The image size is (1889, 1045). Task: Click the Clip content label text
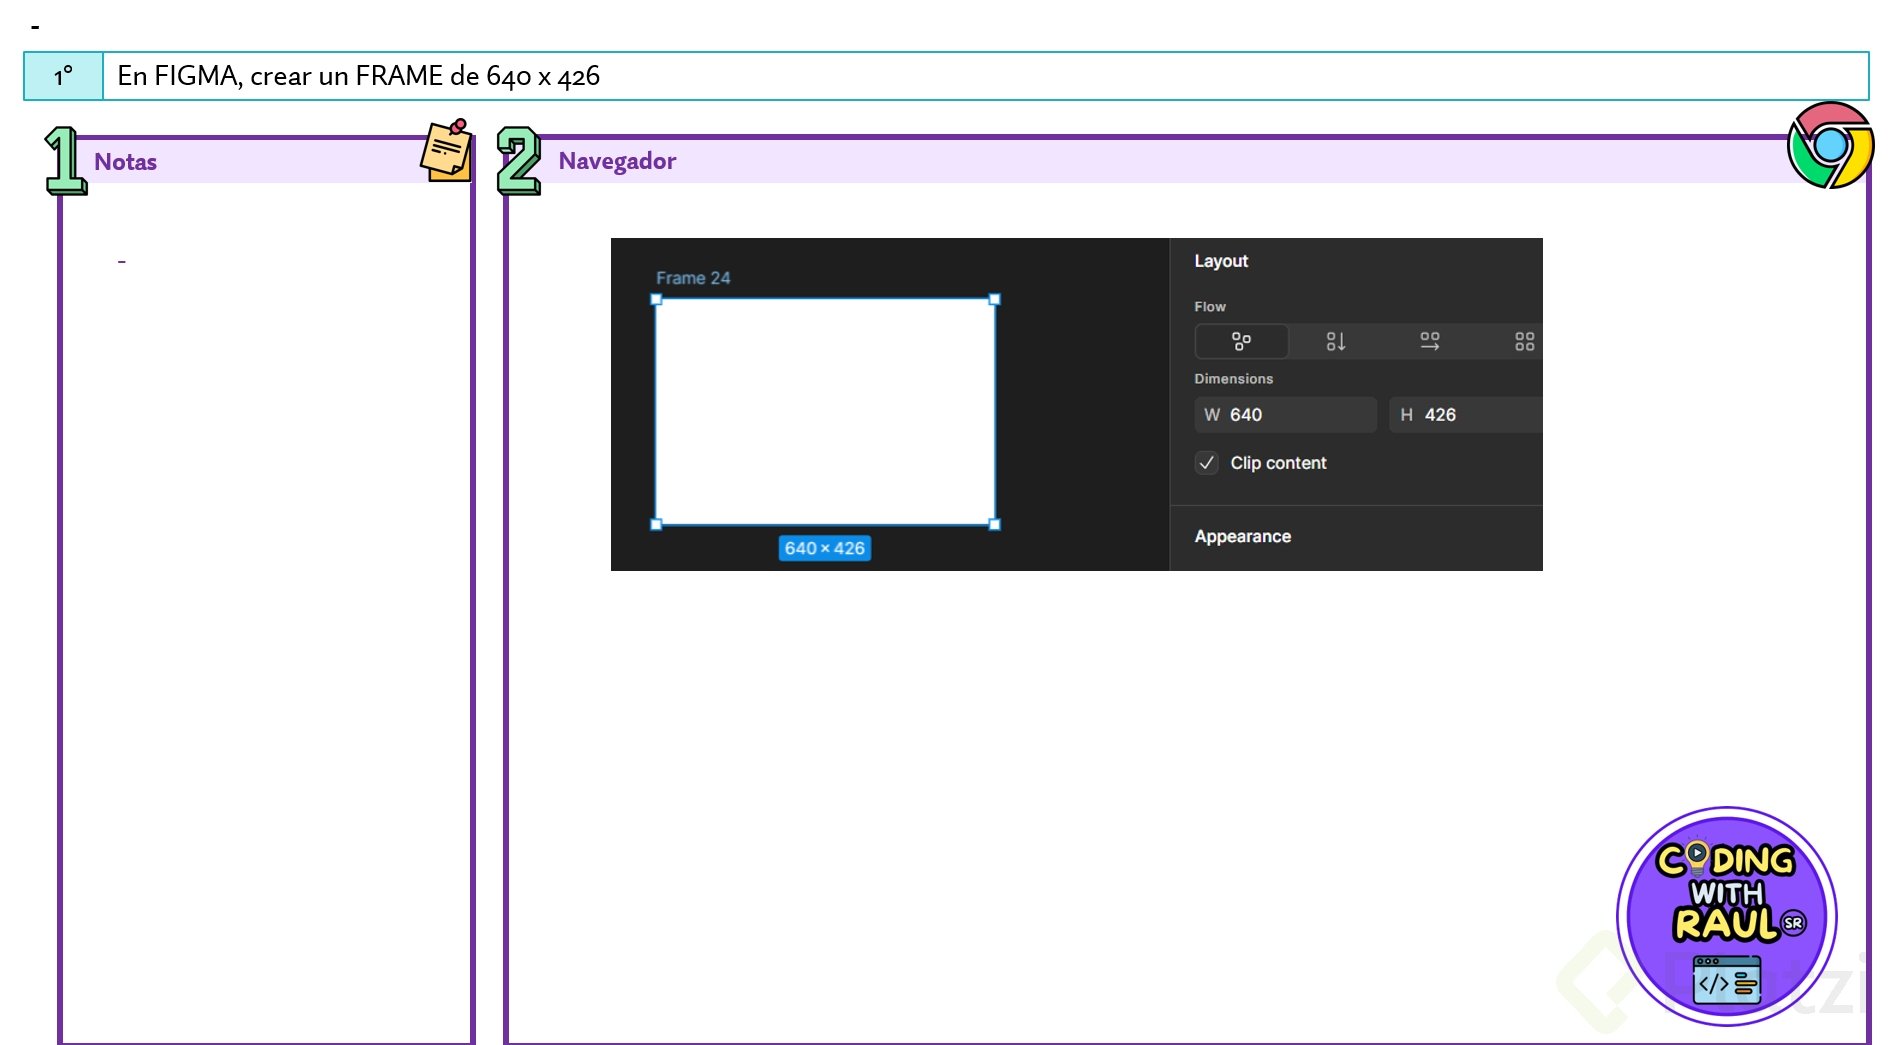(x=1278, y=463)
